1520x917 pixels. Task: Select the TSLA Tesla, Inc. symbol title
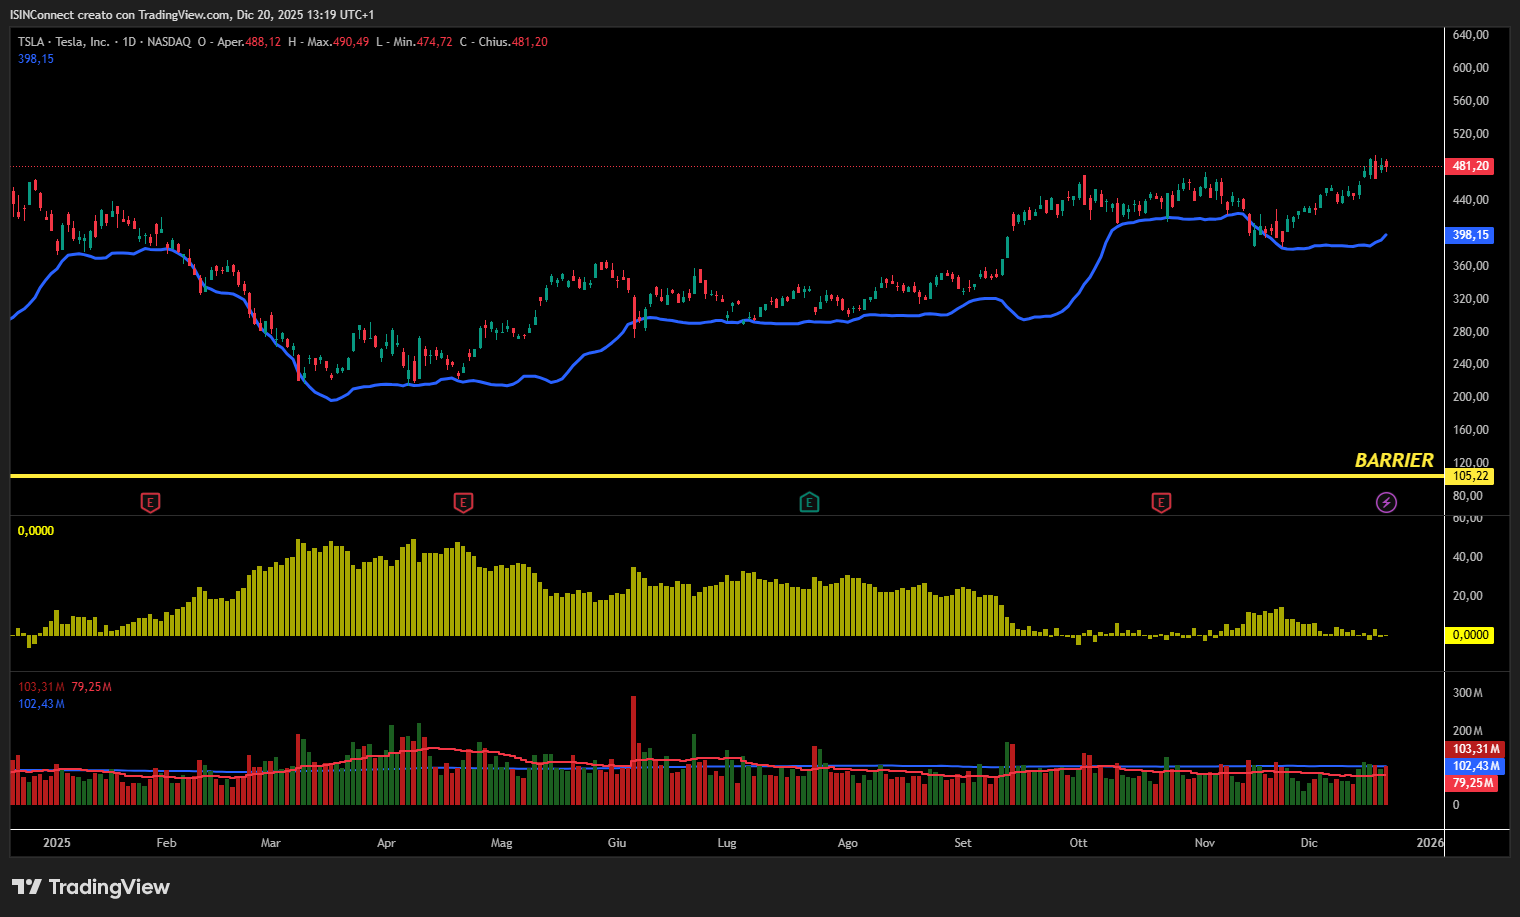tap(64, 42)
